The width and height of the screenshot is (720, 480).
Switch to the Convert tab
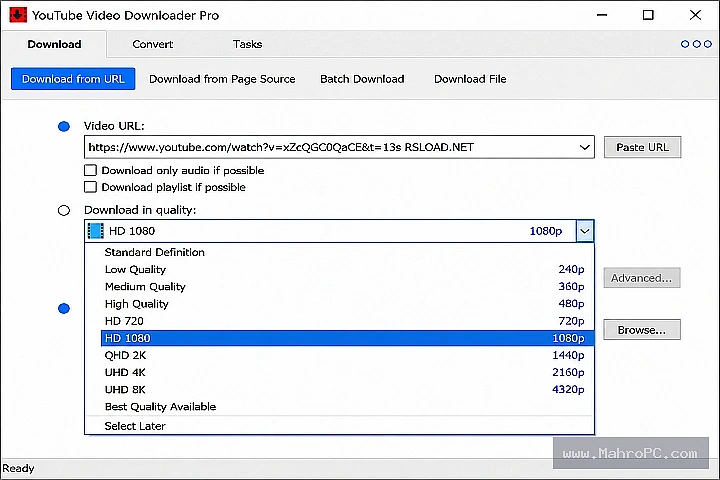[x=152, y=44]
